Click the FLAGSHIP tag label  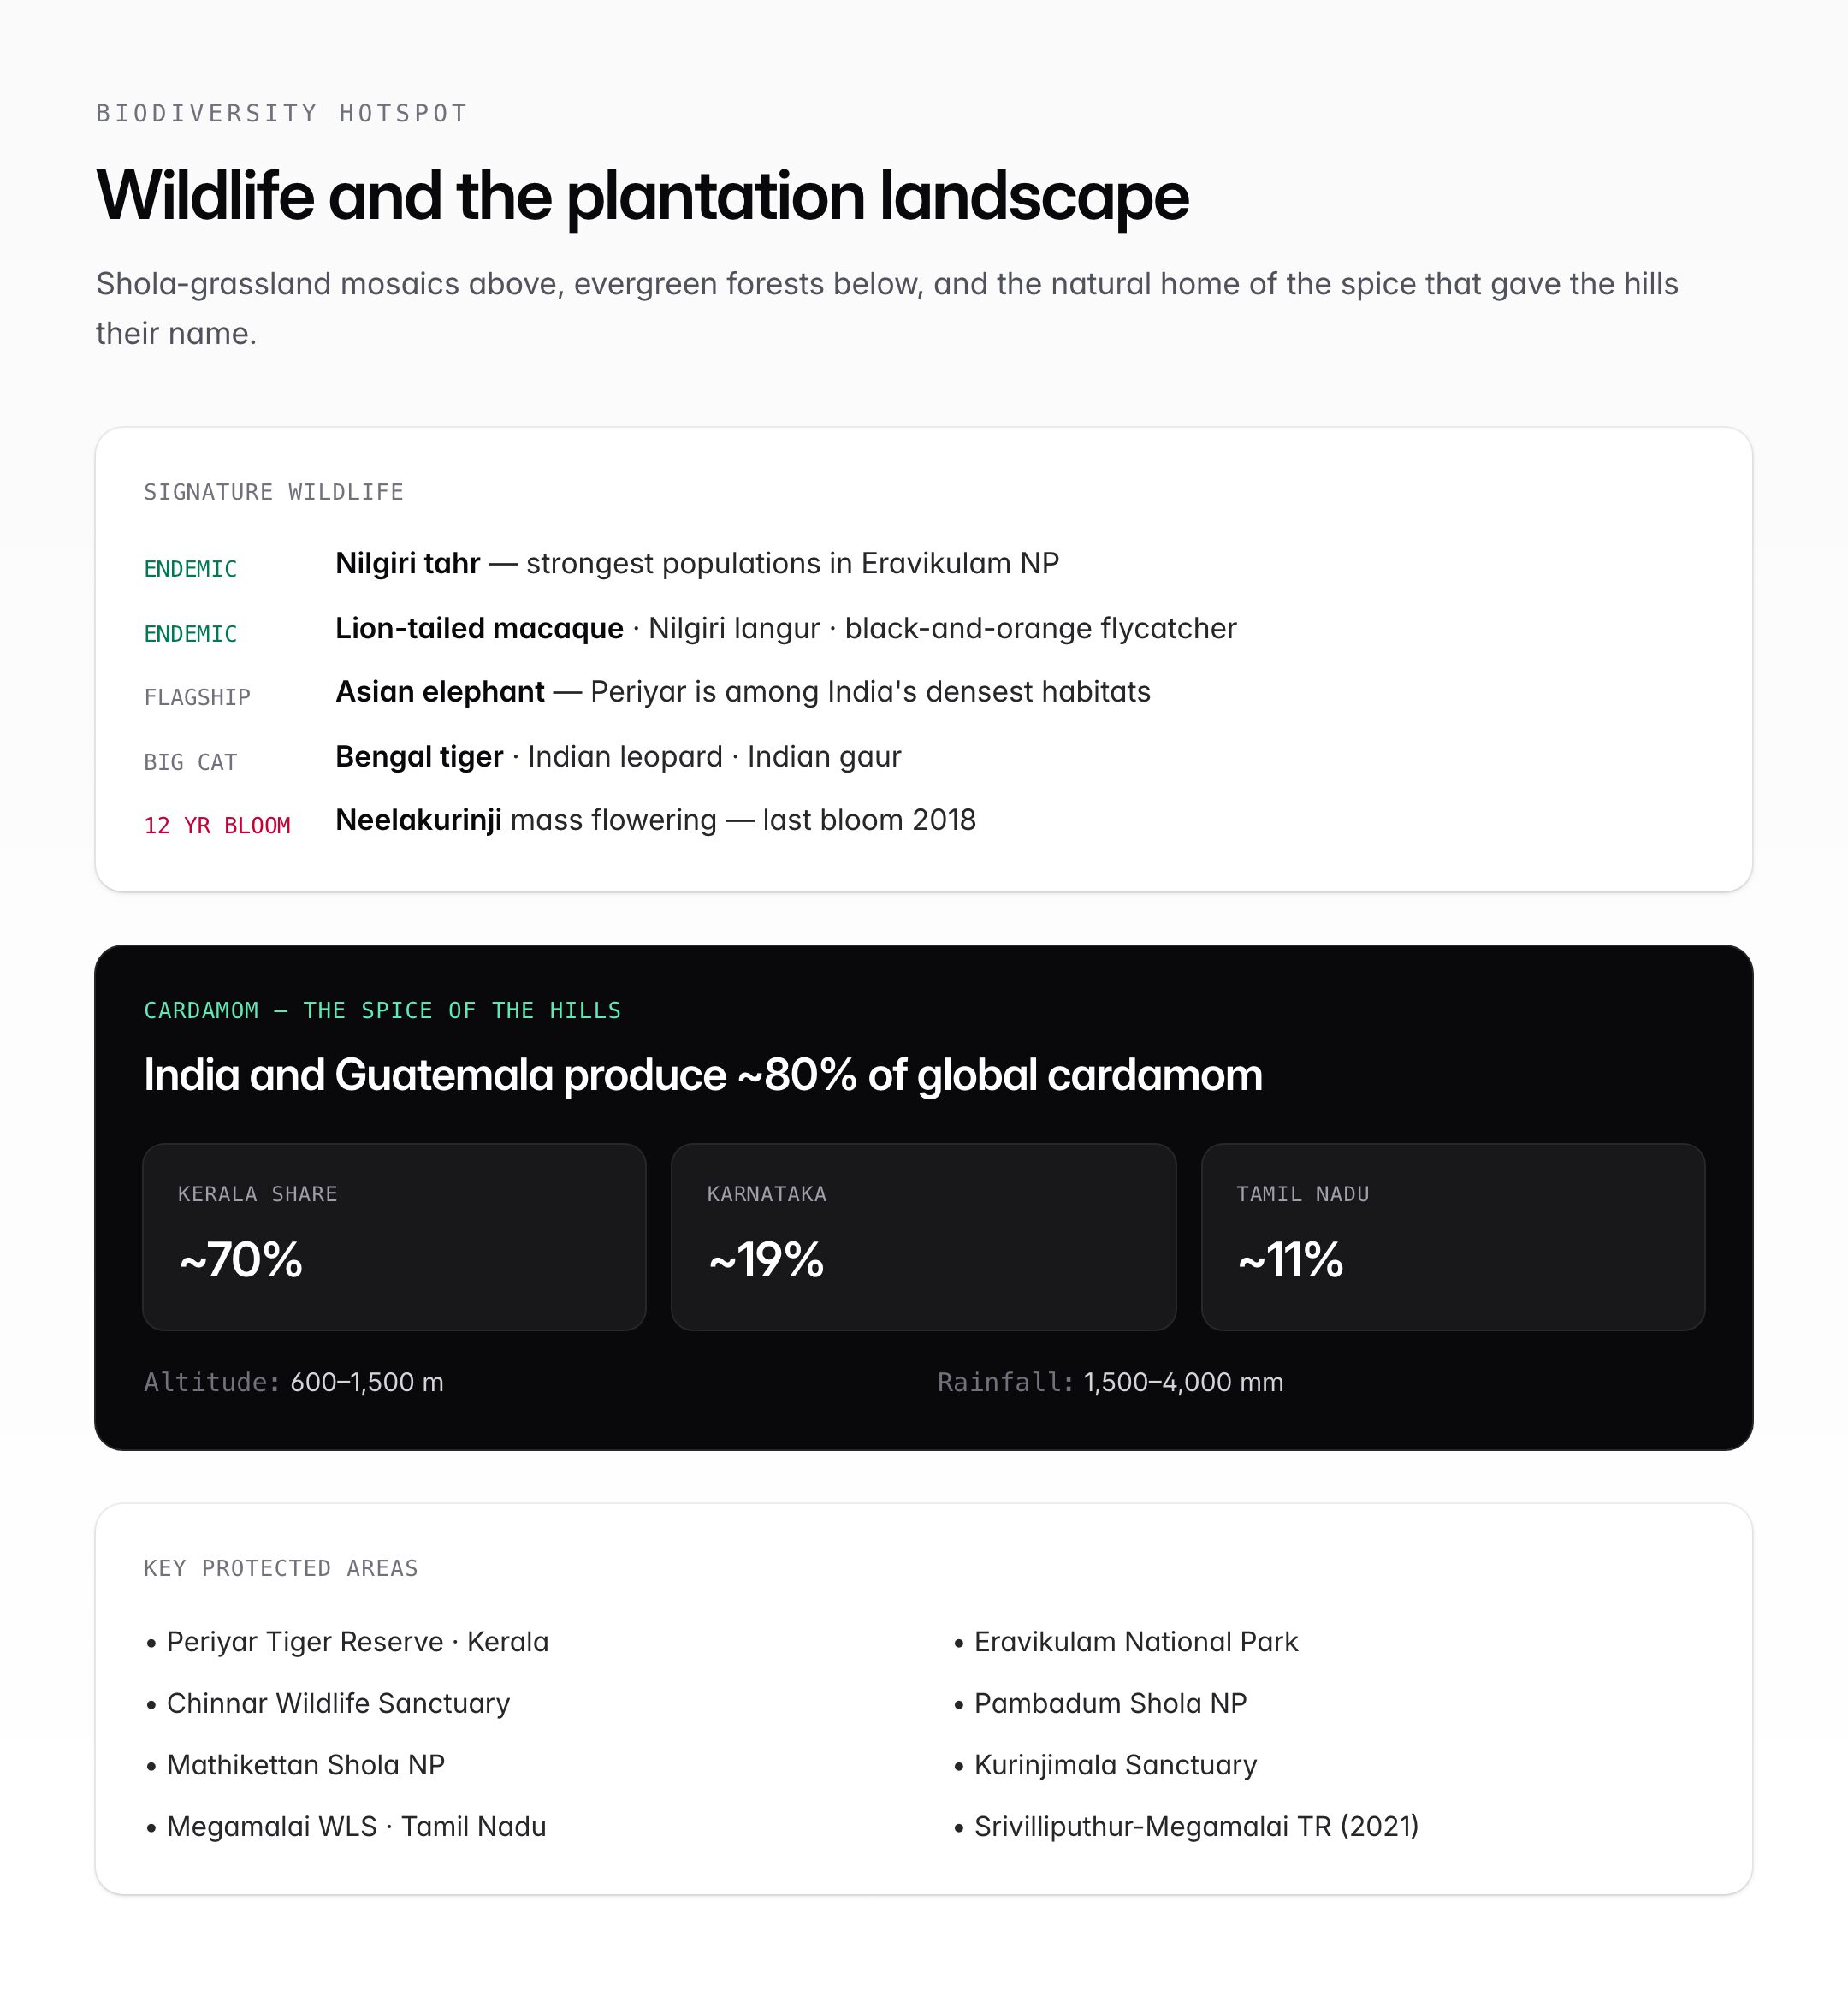click(x=197, y=698)
